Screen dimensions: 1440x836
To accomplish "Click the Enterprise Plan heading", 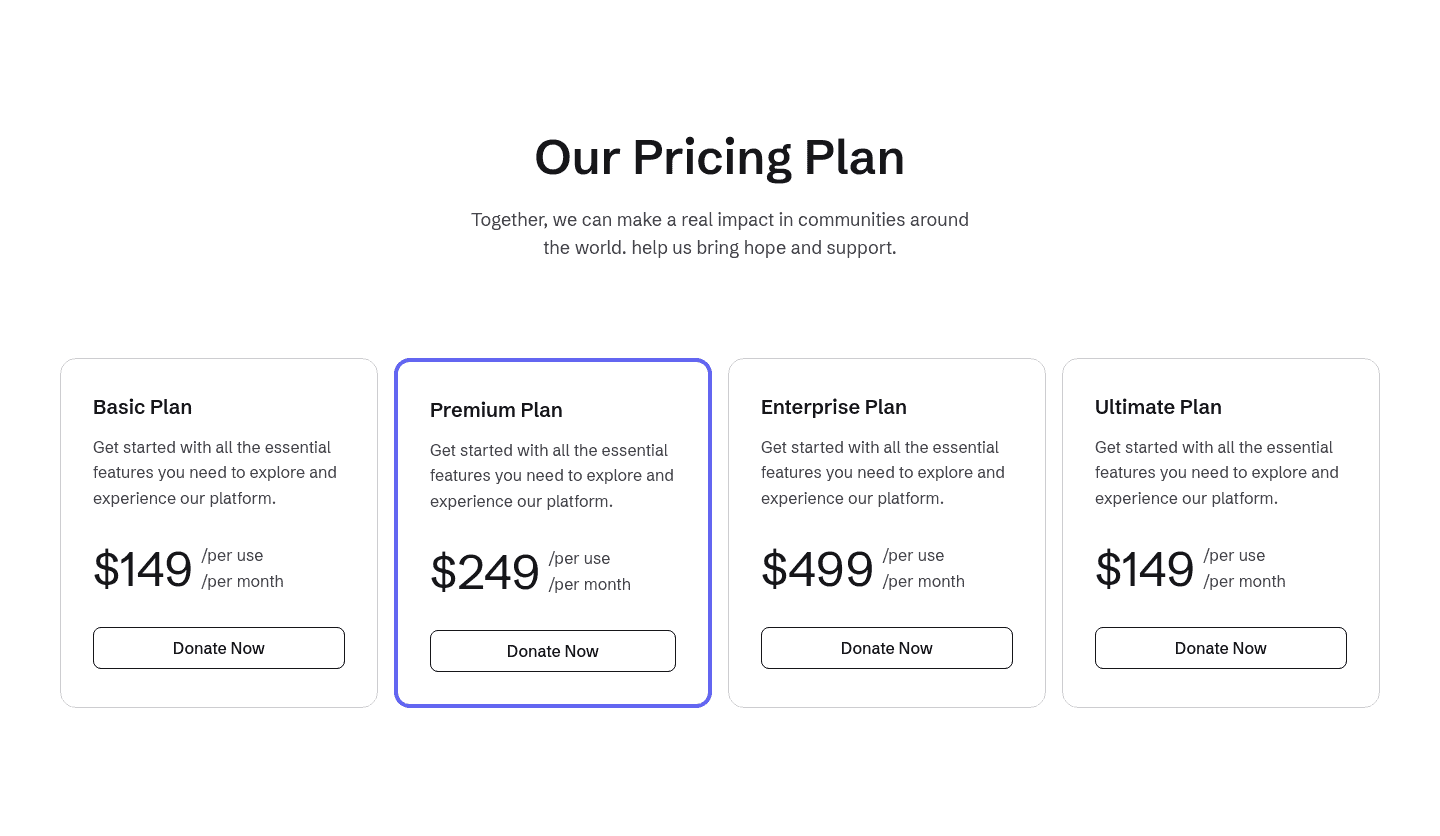I will [833, 407].
